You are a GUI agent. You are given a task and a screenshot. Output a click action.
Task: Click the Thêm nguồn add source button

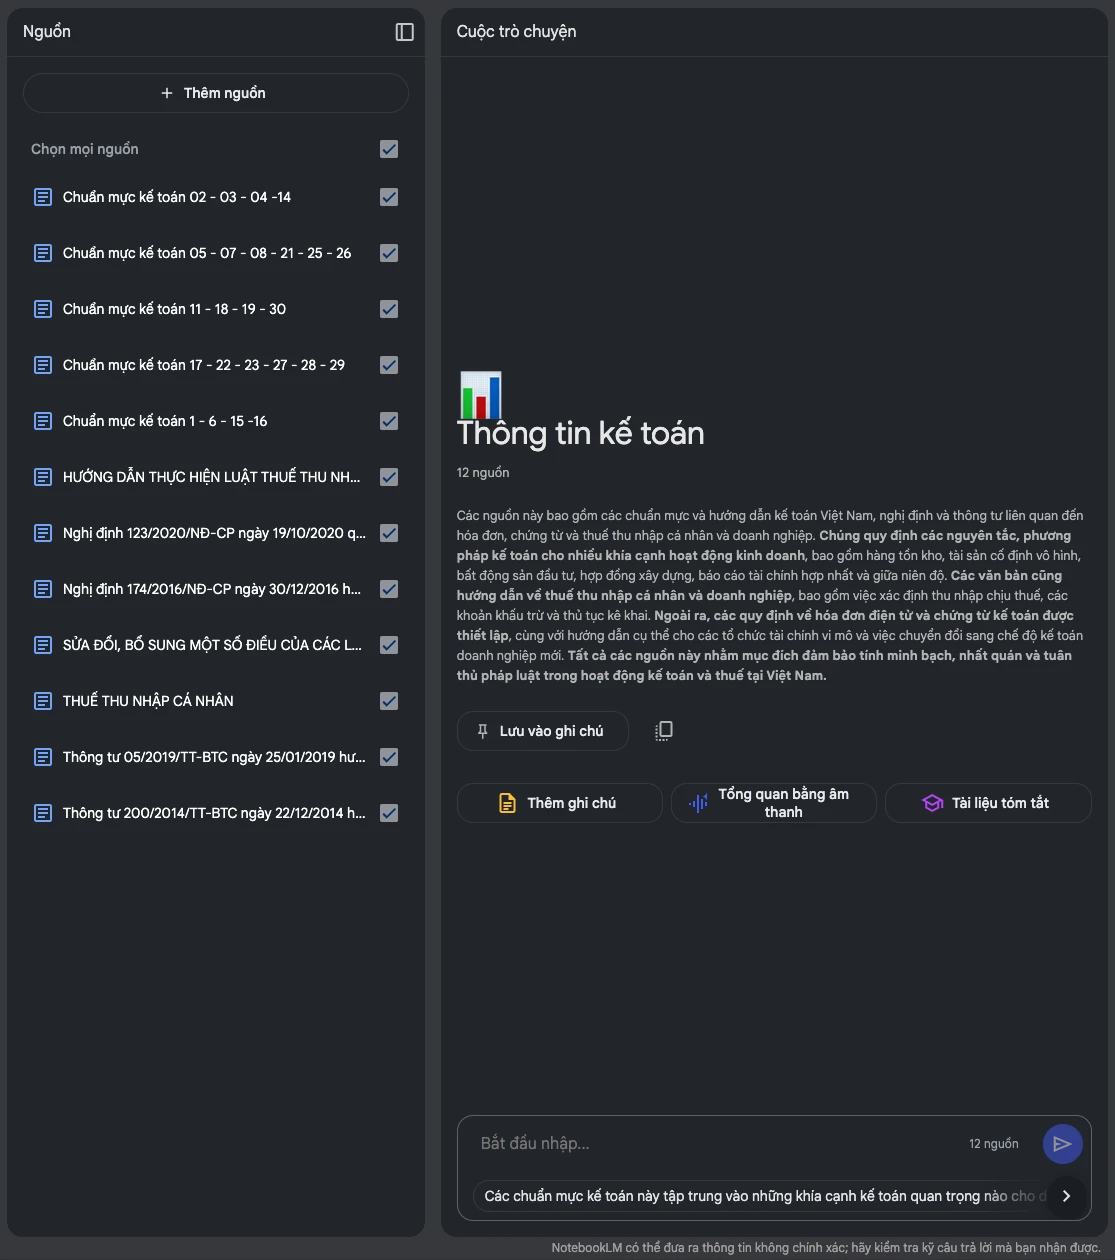click(x=215, y=93)
